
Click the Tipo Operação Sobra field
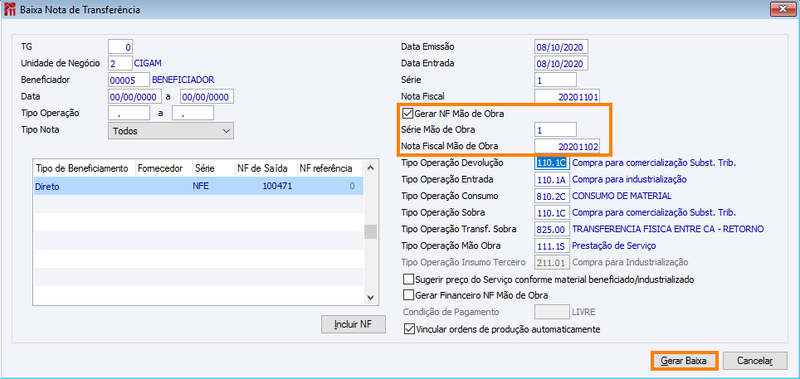(552, 213)
